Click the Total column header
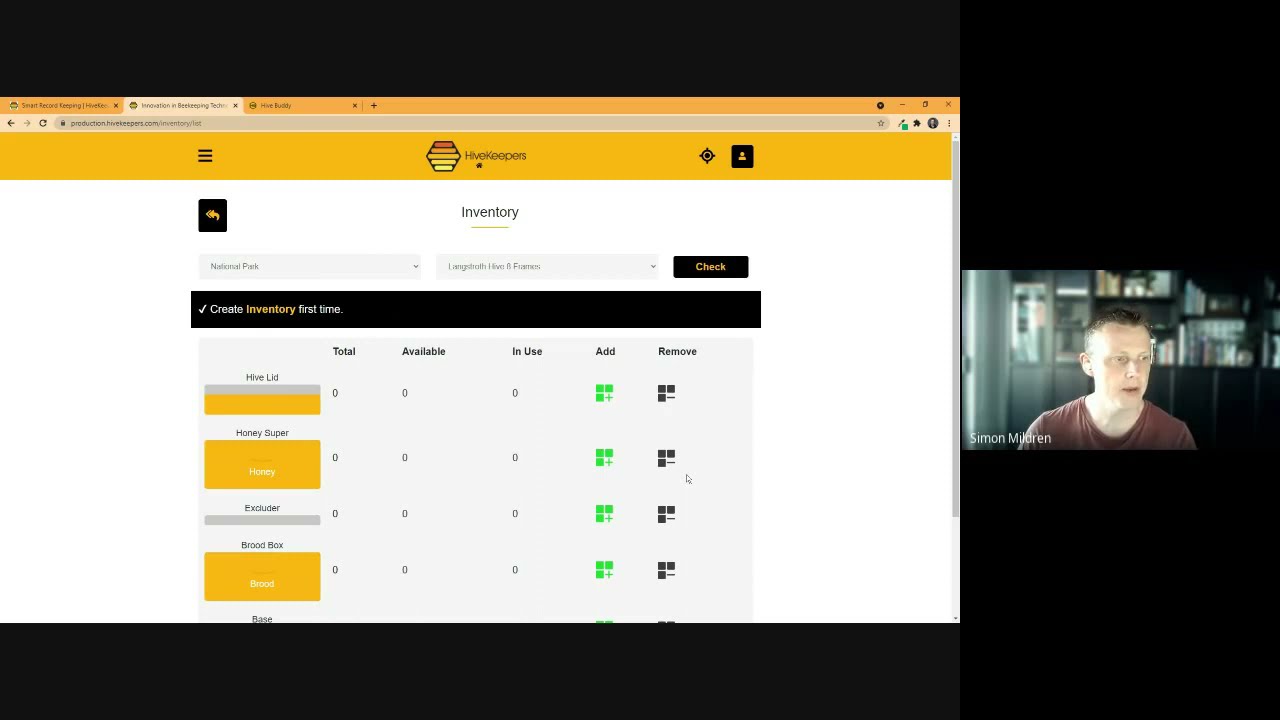This screenshot has width=1280, height=720. (x=344, y=351)
